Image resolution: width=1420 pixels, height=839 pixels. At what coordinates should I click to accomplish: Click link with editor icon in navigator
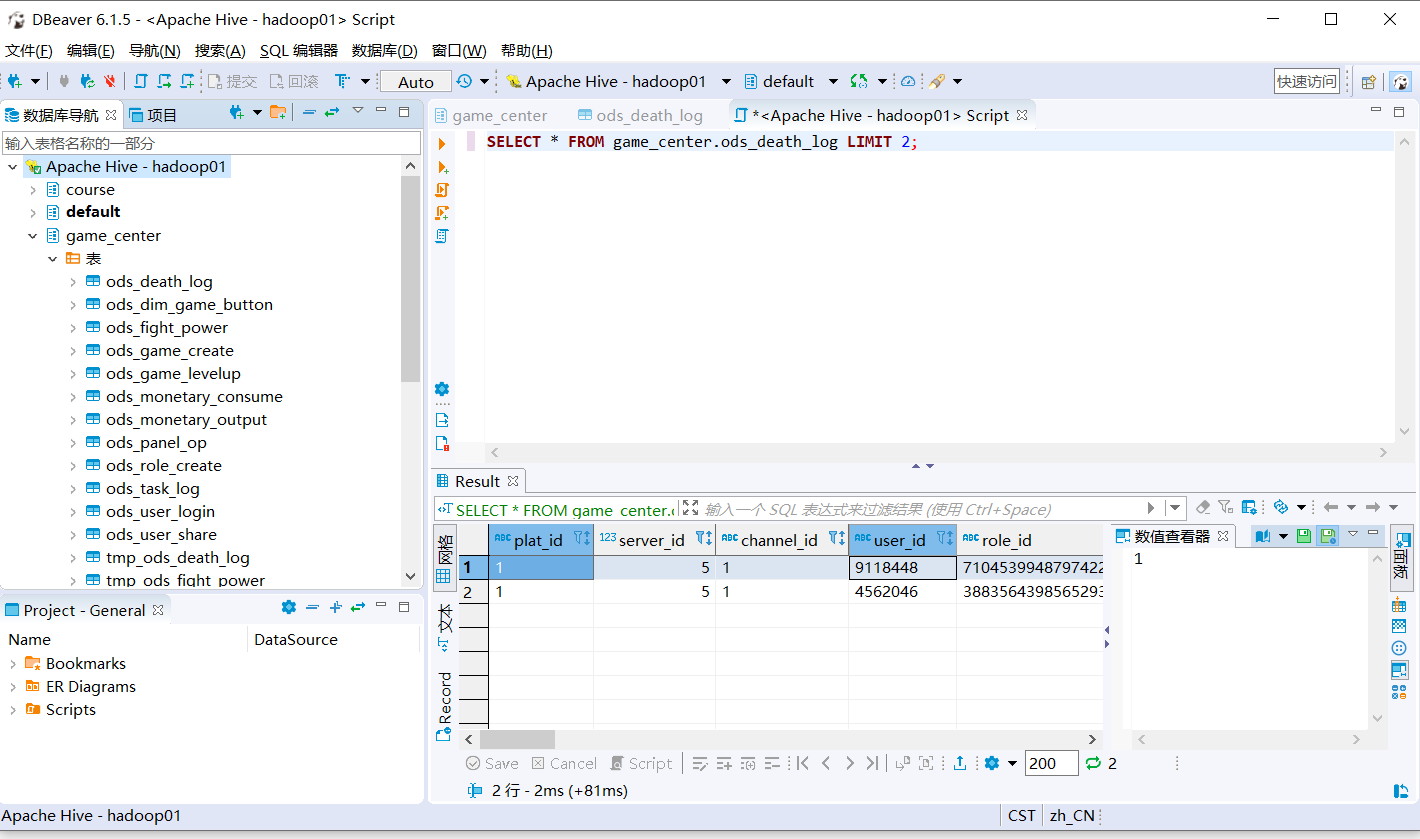pyautogui.click(x=332, y=113)
